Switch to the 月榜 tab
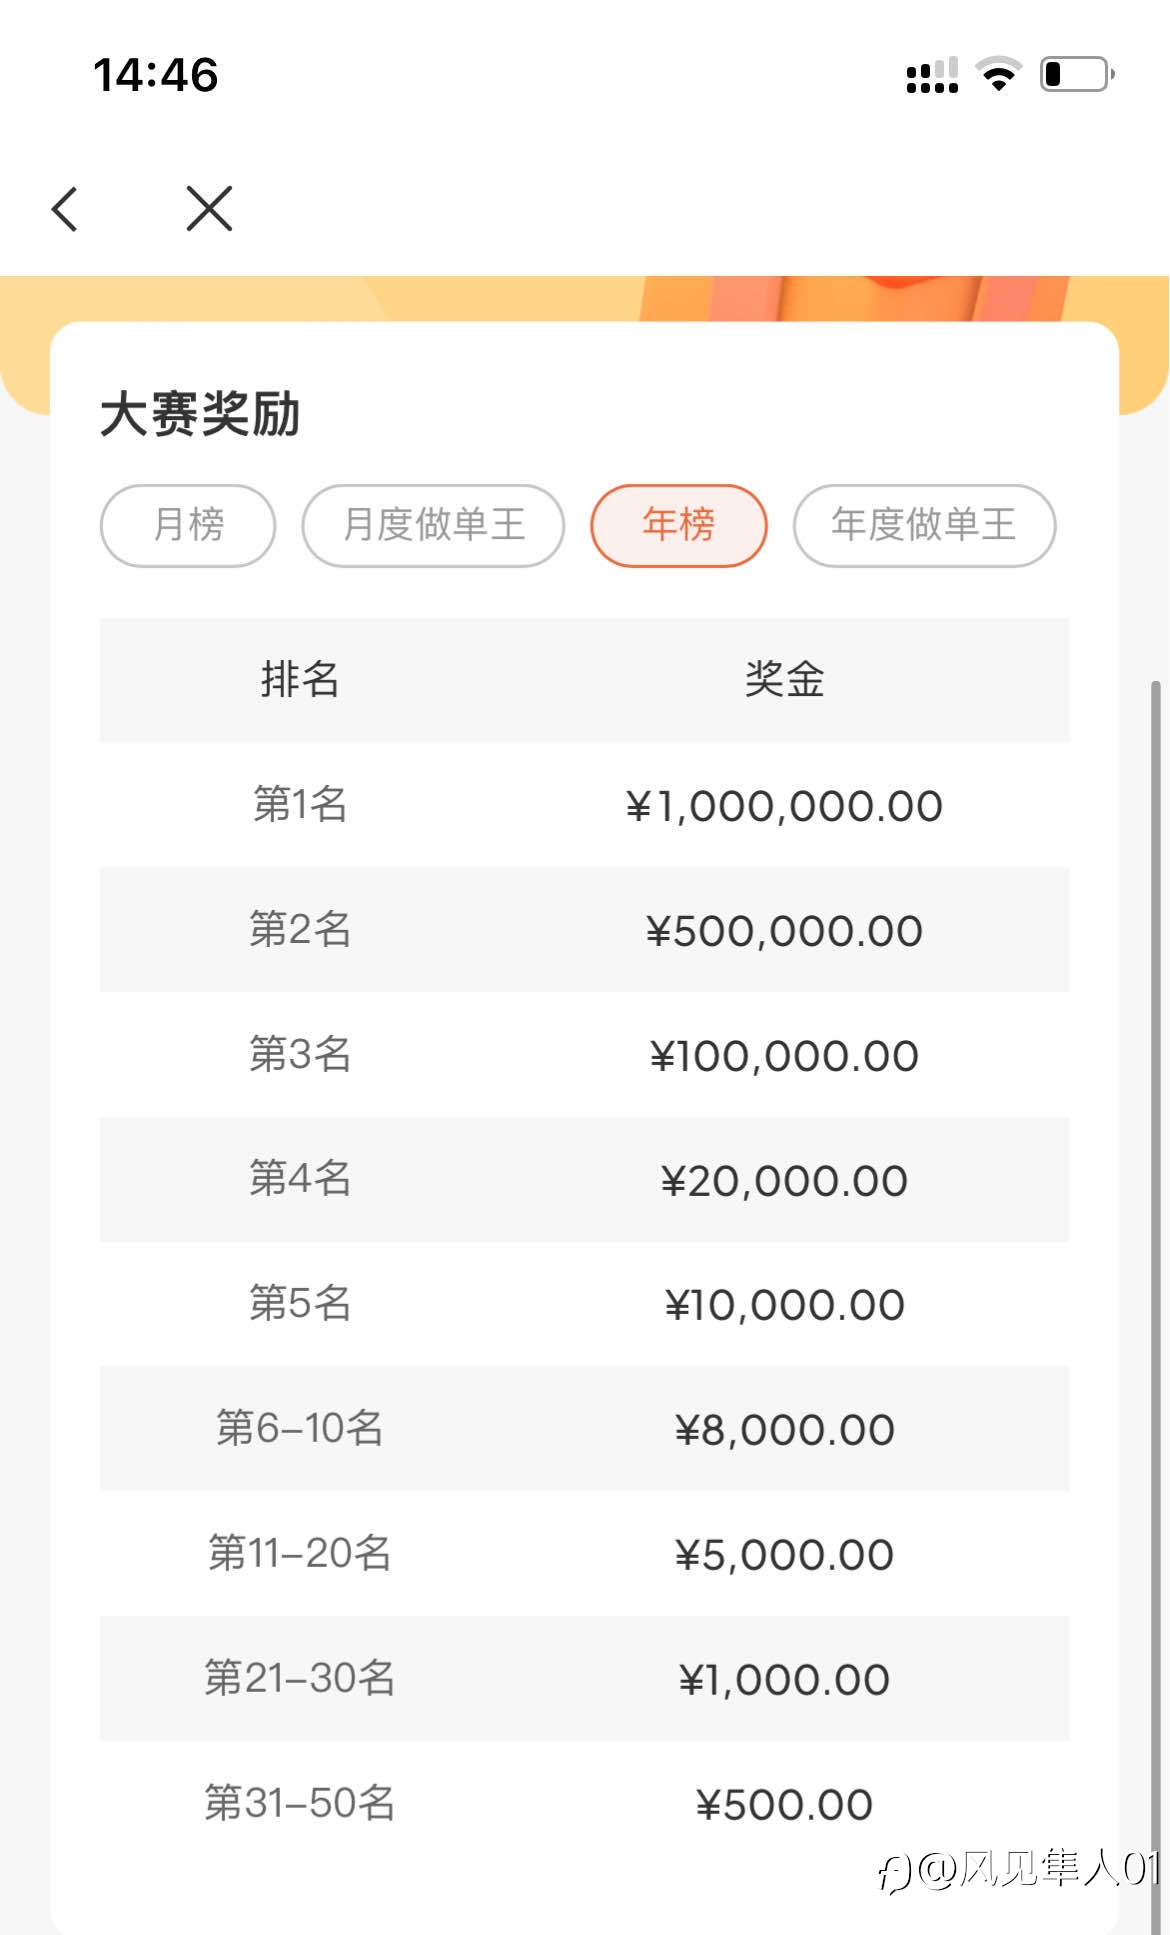Viewport: 1170px width, 1935px height. tap(188, 525)
